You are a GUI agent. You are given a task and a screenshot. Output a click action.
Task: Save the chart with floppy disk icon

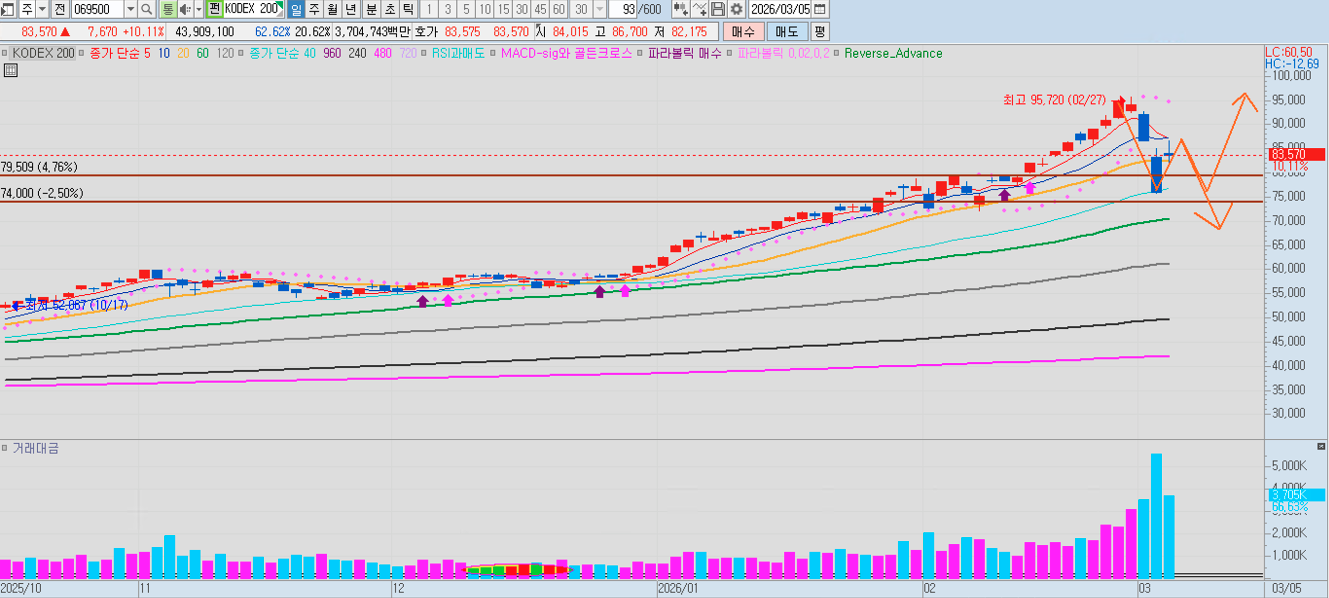coord(718,9)
